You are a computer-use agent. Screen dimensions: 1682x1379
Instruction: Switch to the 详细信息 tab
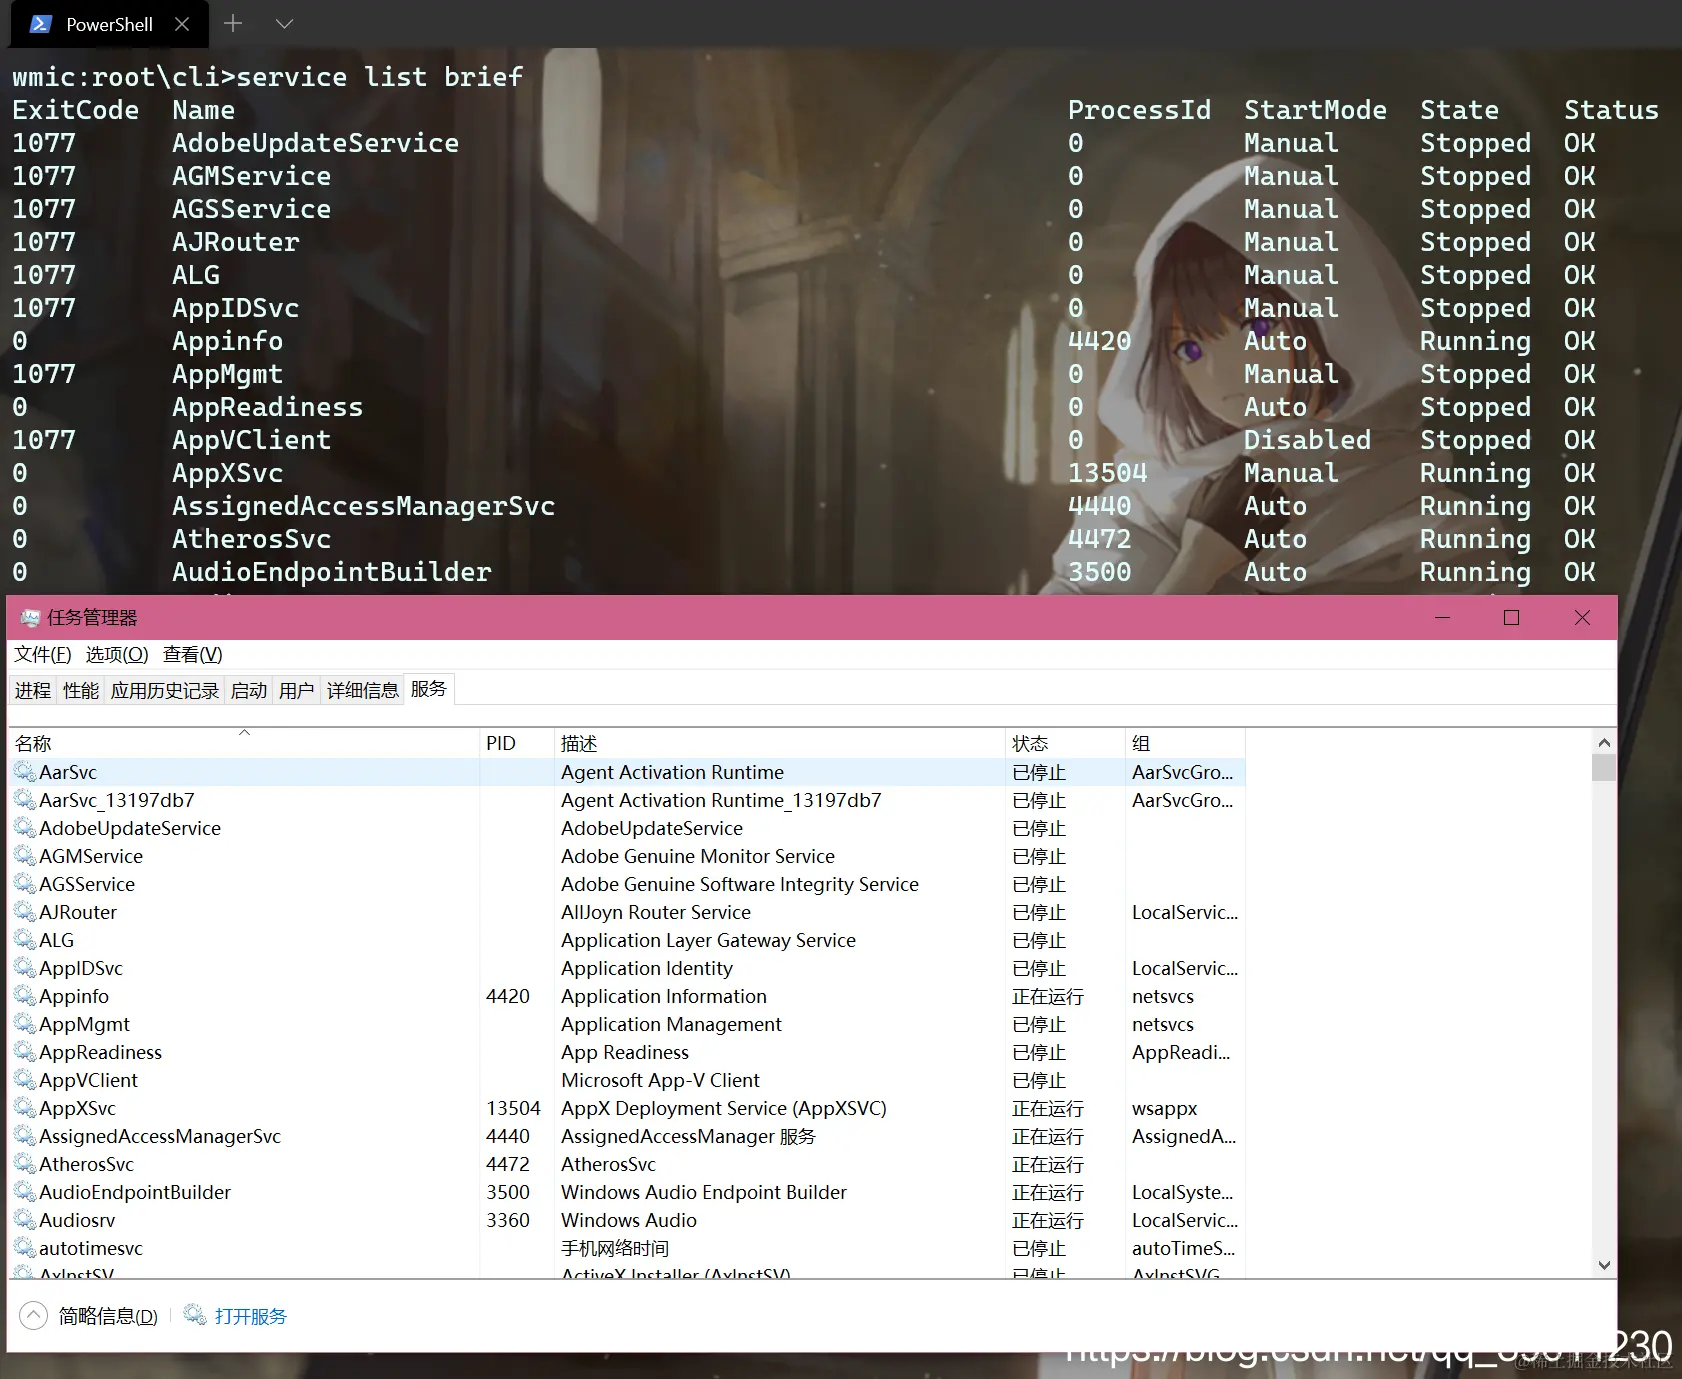point(363,690)
